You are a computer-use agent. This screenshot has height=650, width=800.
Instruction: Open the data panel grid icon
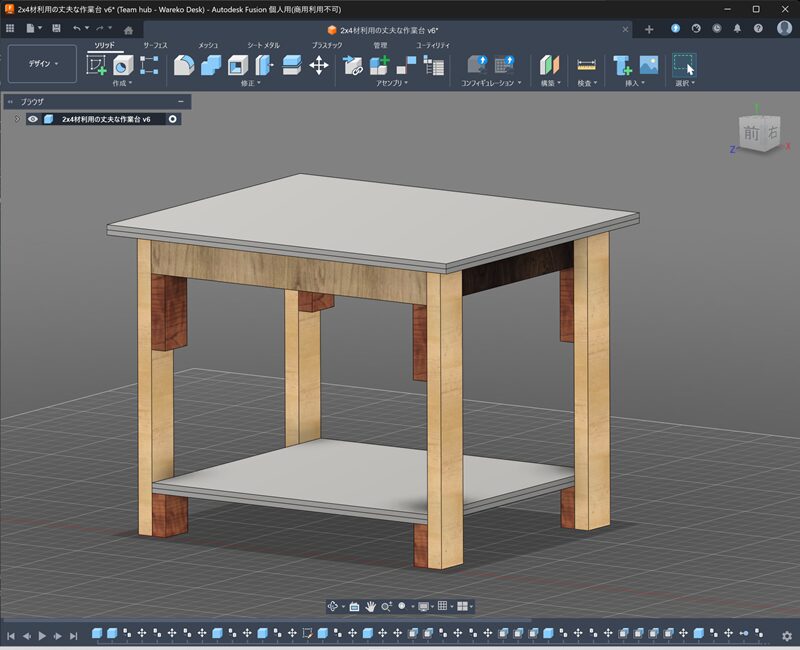(10, 28)
